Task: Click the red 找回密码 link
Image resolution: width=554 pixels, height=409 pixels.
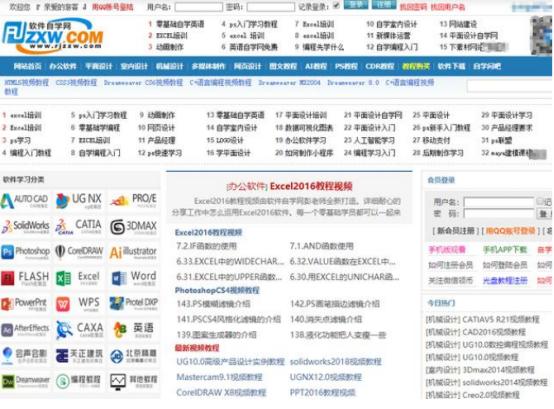Action: tap(413, 7)
